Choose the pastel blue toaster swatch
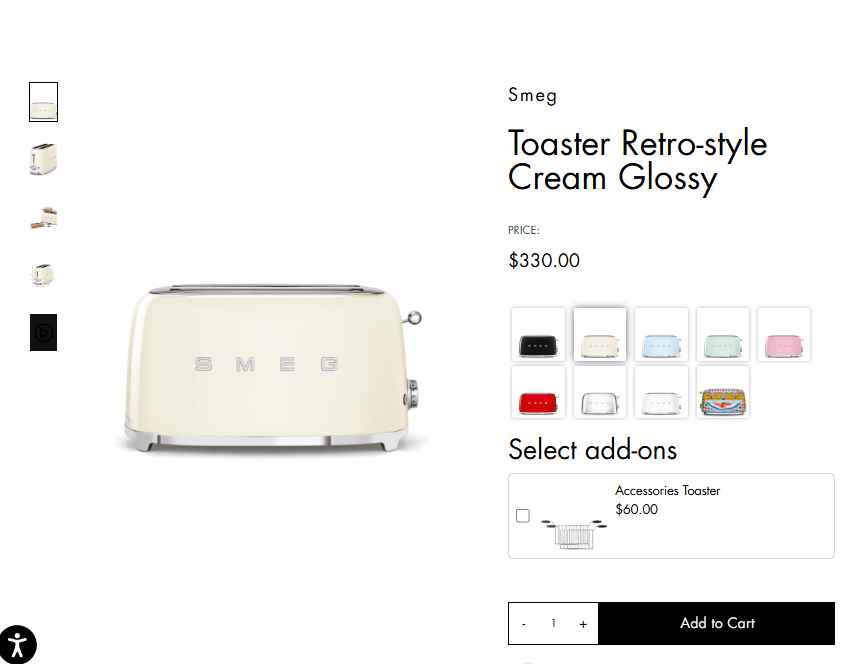The height and width of the screenshot is (664, 860). pos(661,334)
